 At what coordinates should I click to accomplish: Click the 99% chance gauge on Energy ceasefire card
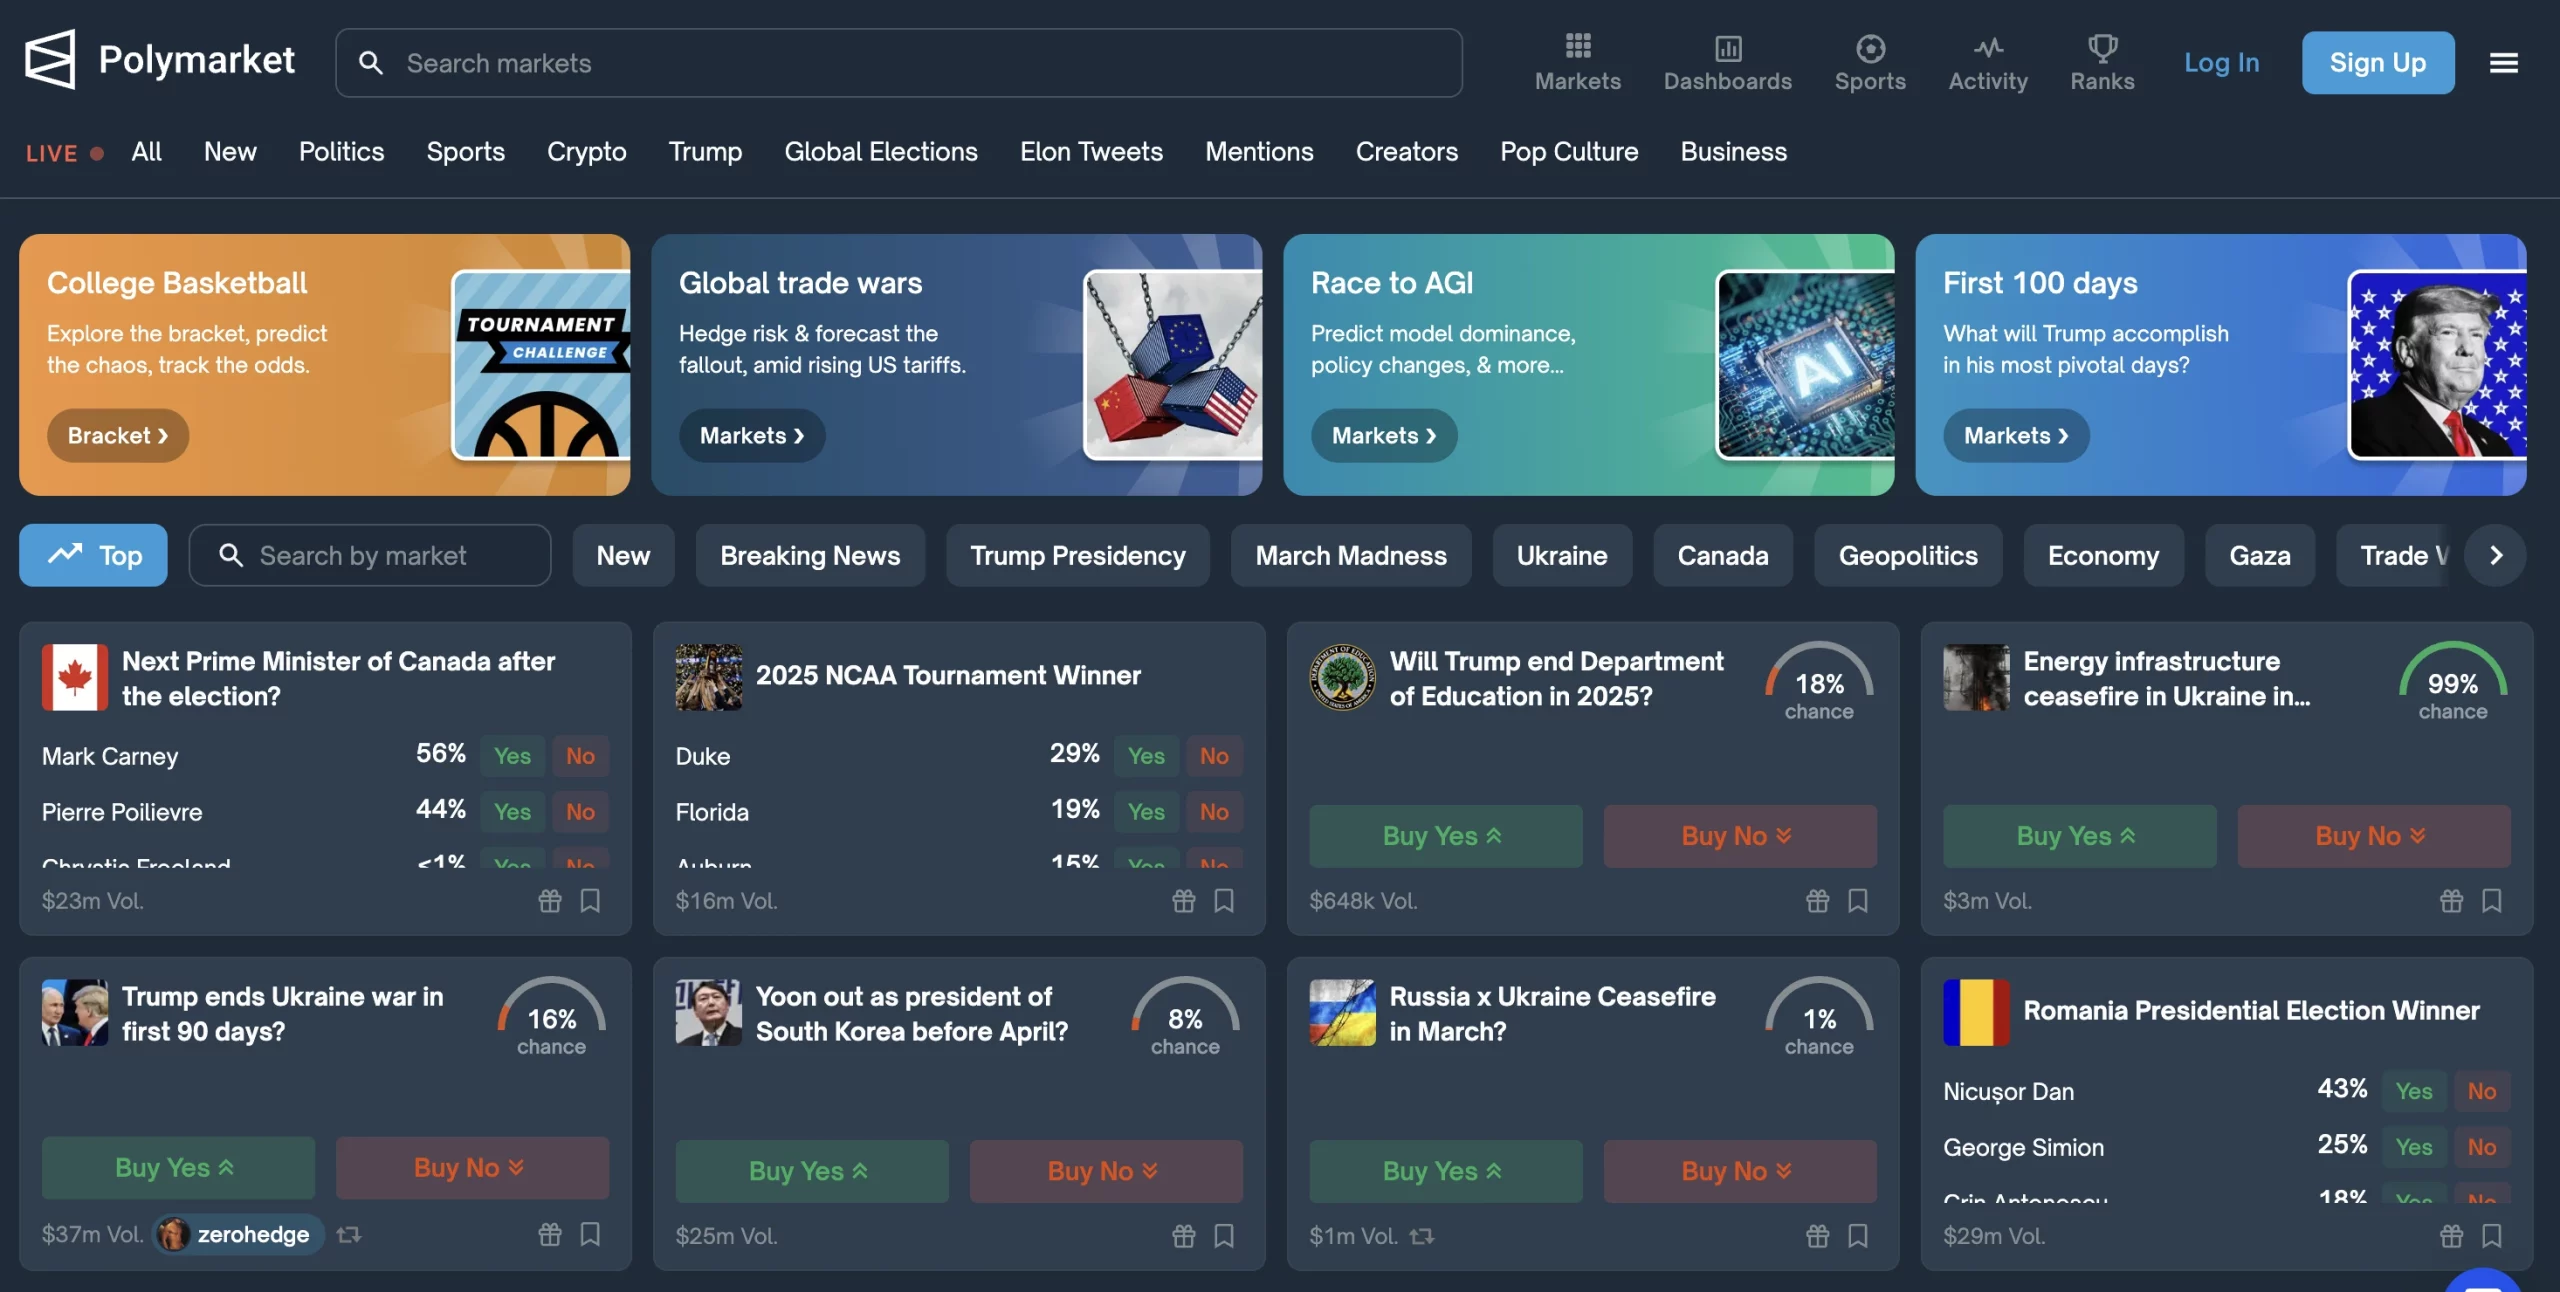click(x=2452, y=682)
